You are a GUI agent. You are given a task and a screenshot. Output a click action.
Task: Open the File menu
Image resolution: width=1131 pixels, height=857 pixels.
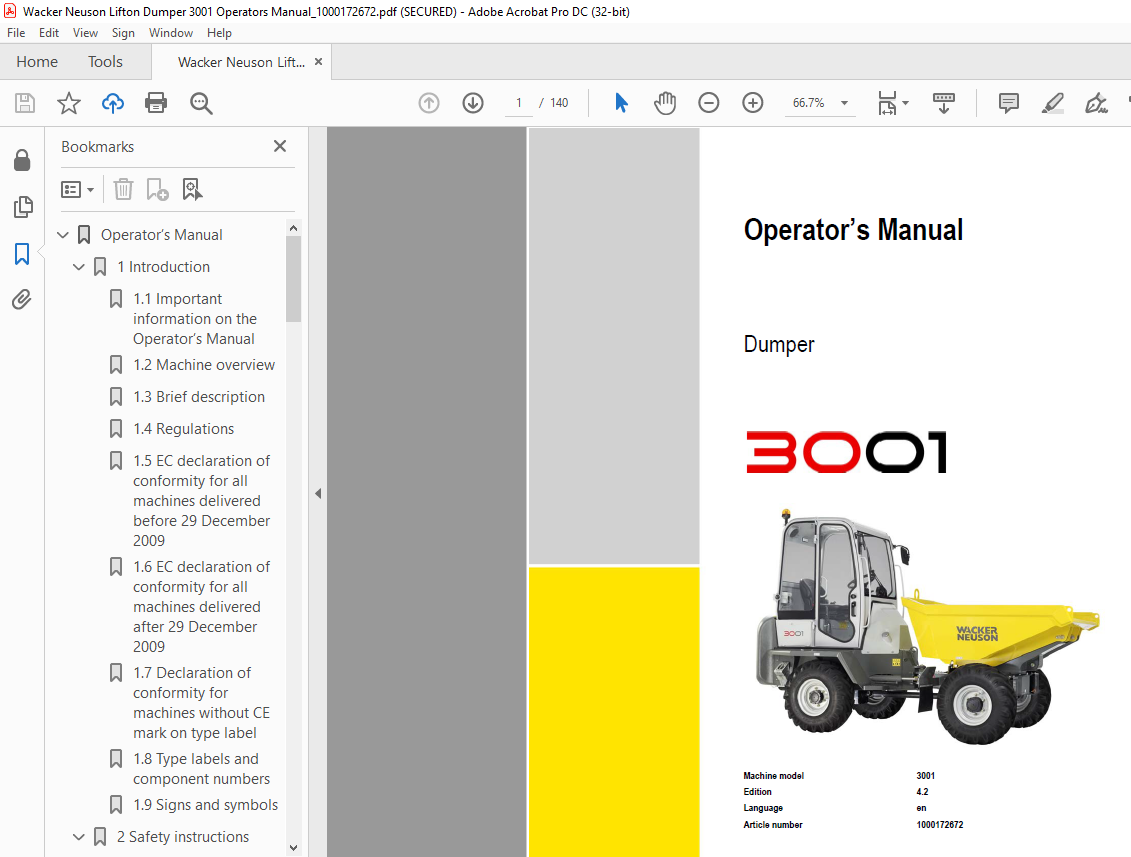click(16, 32)
